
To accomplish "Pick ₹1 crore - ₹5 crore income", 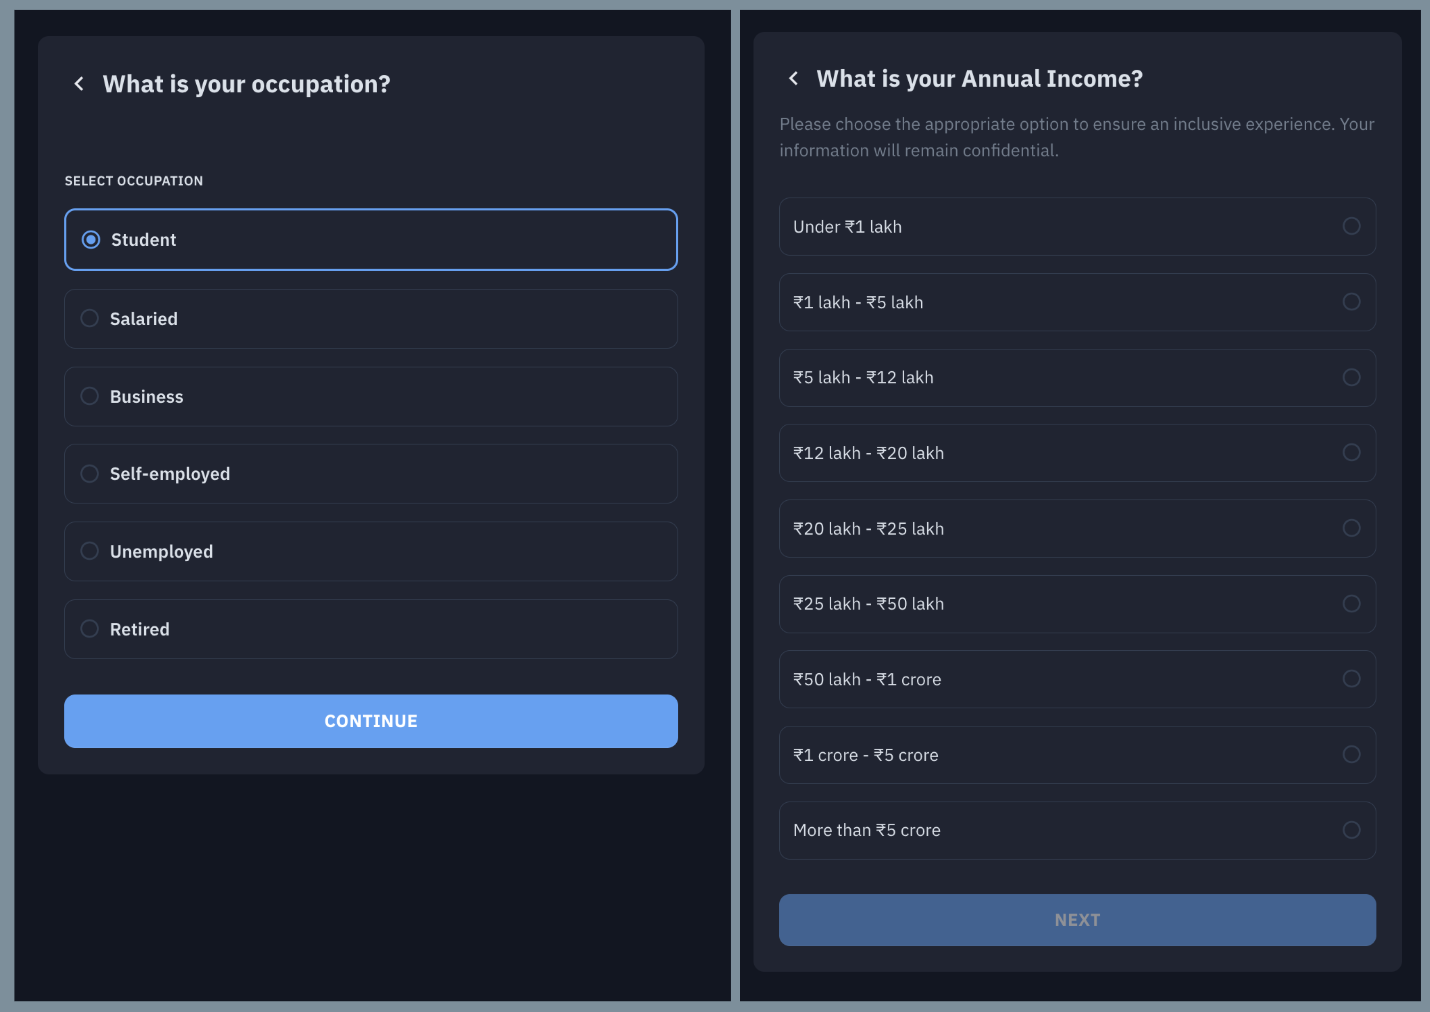I will (1350, 755).
